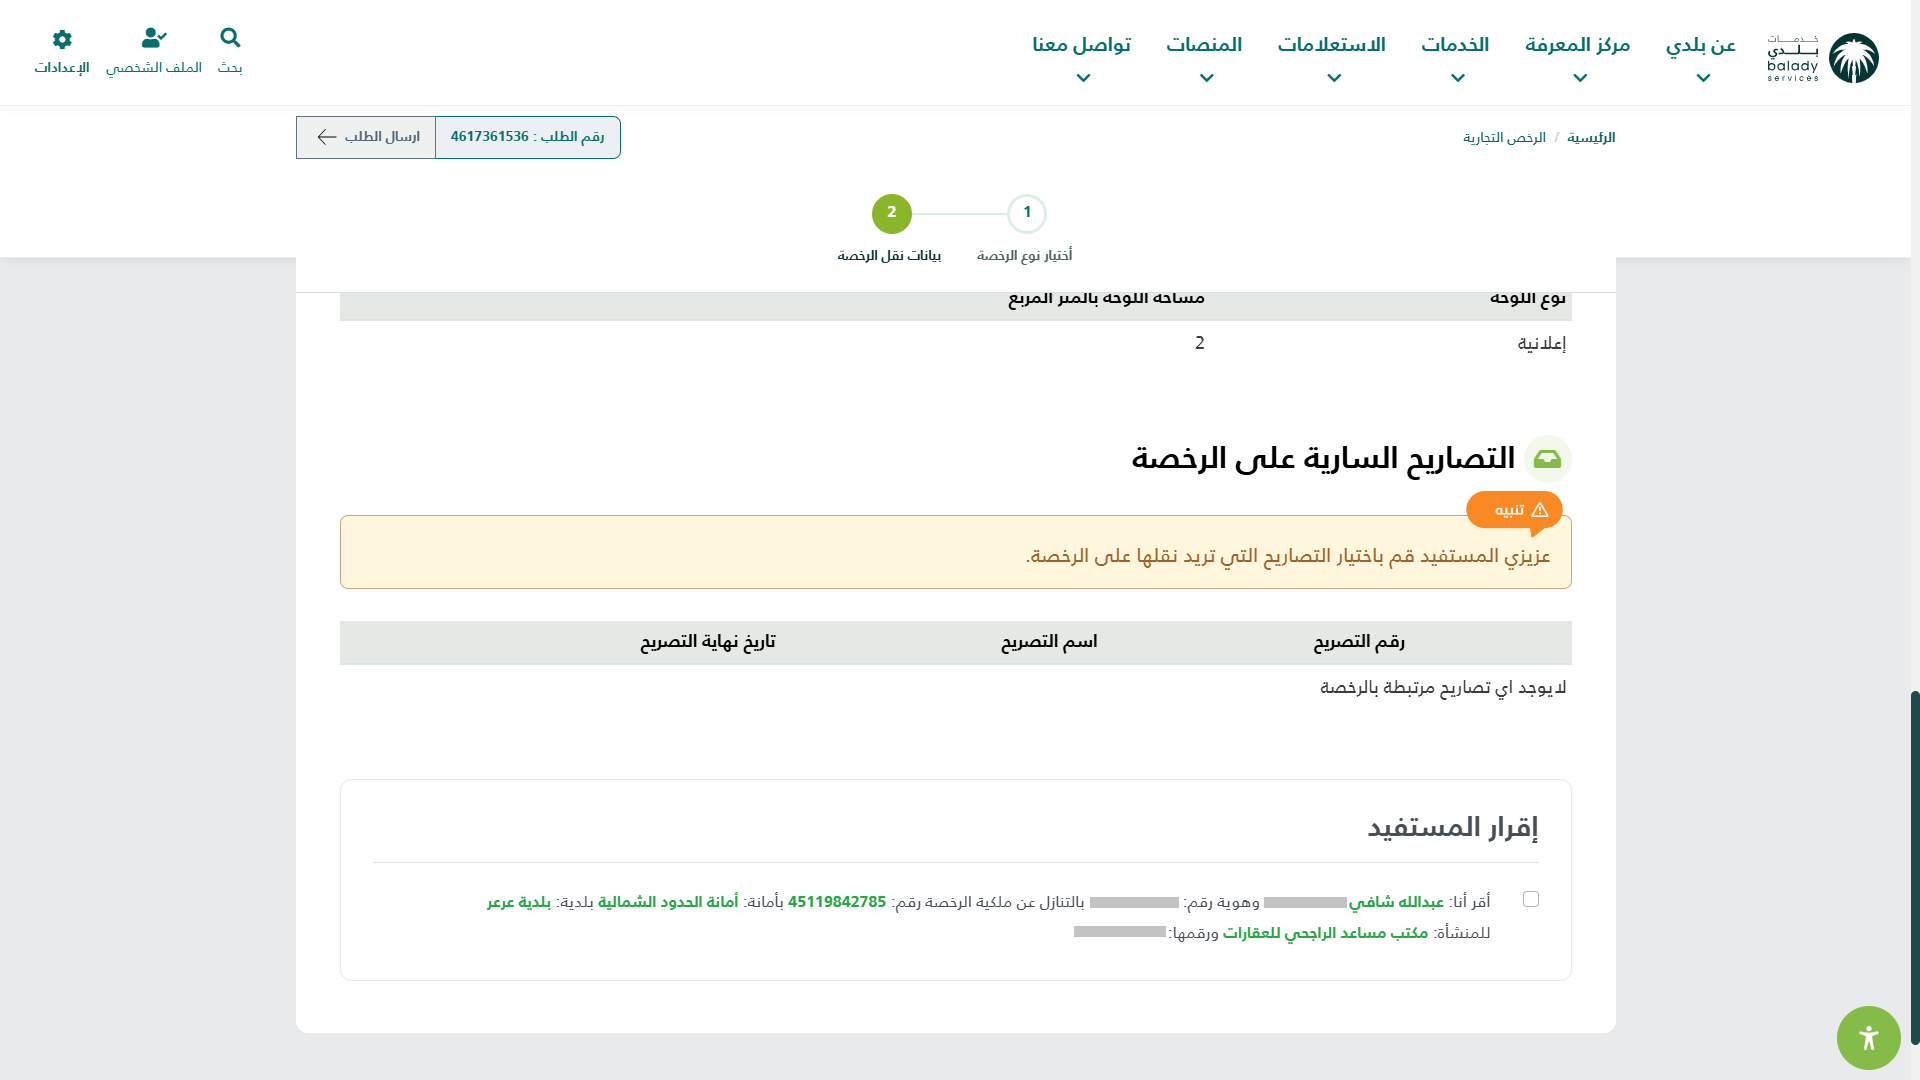This screenshot has width=1920, height=1080.
Task: Check the beneficiary declaration checkbox
Action: [1530, 899]
